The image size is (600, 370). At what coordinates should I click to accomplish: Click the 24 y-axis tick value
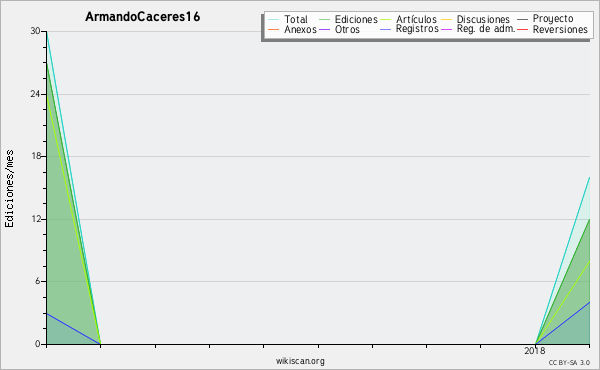36,94
